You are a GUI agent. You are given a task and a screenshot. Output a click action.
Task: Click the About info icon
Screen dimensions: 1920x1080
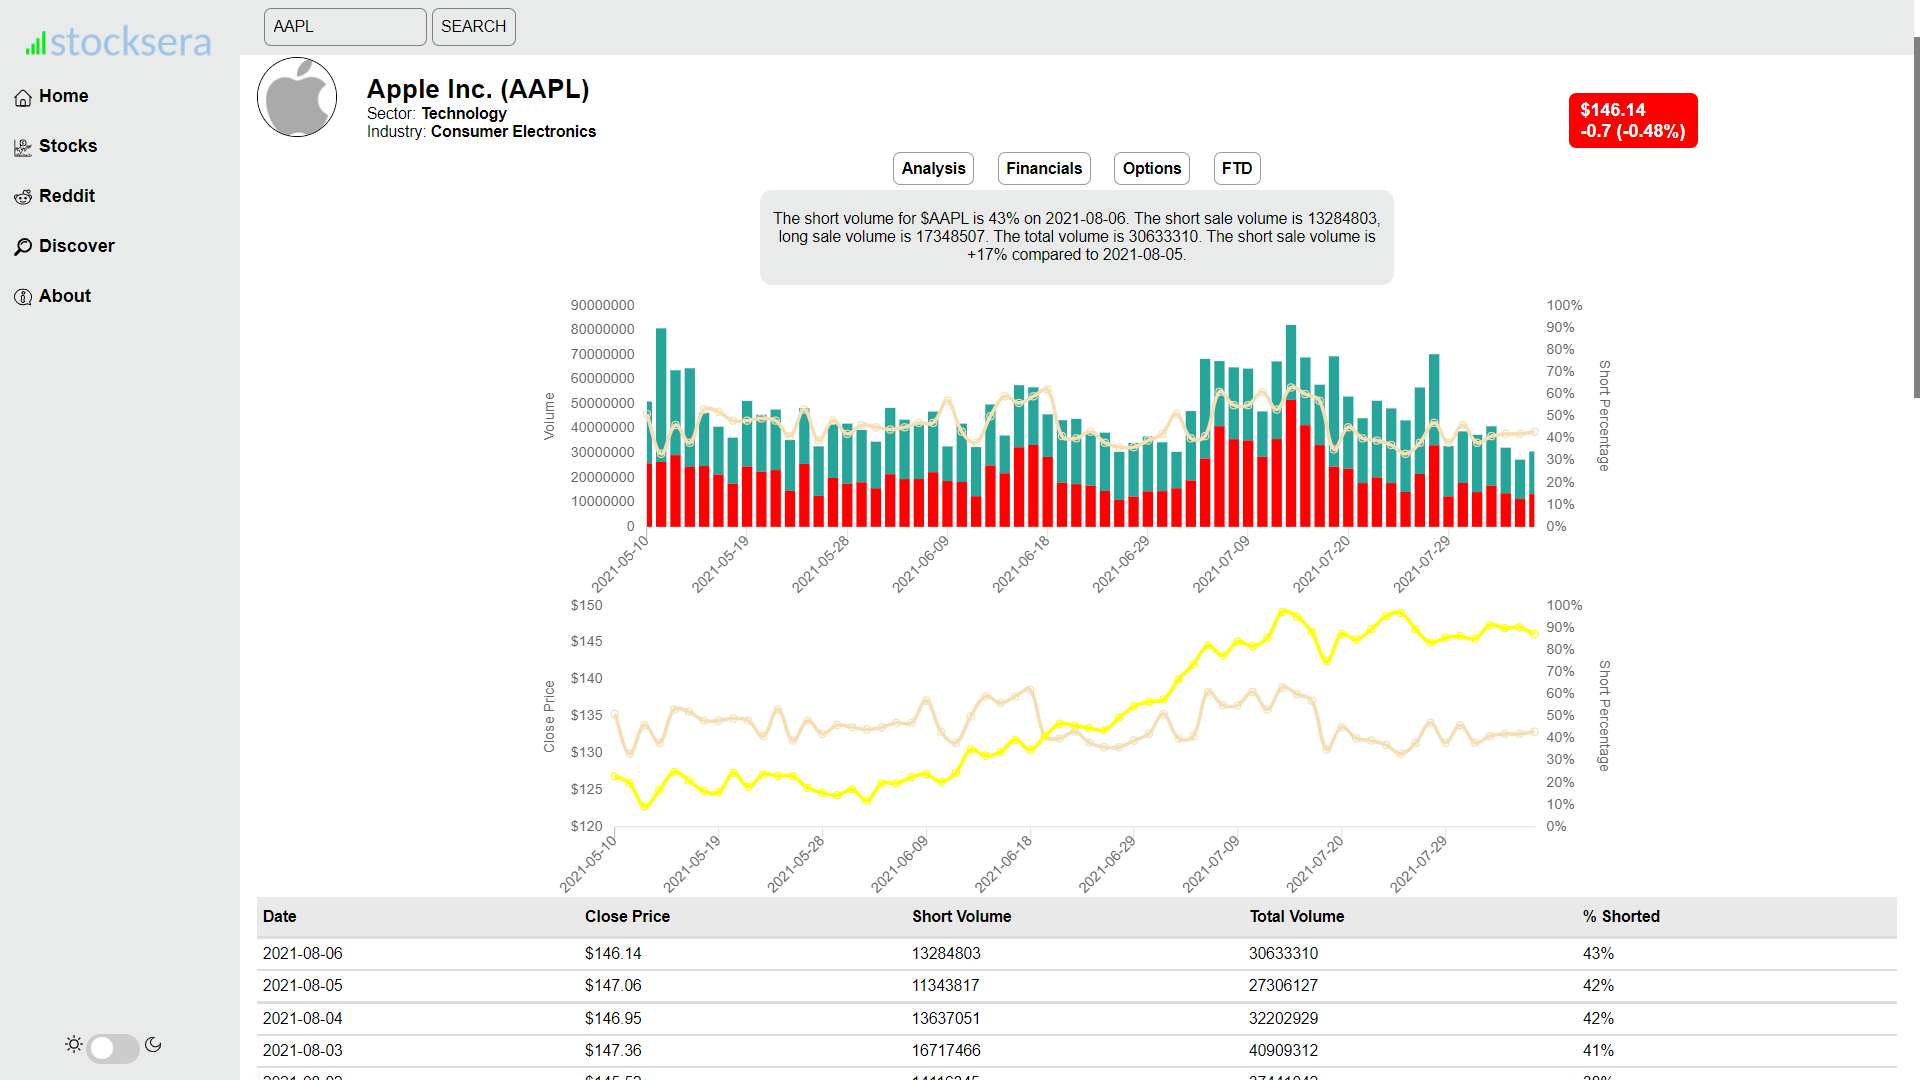[23, 297]
